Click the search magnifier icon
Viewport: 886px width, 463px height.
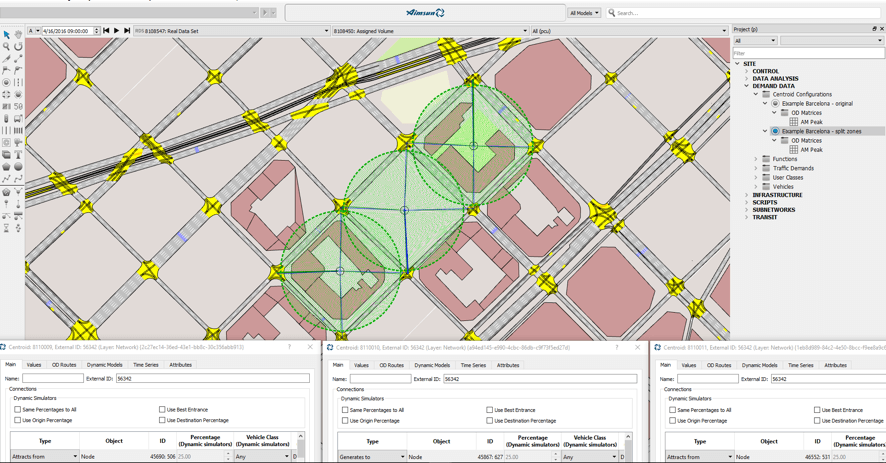click(611, 12)
